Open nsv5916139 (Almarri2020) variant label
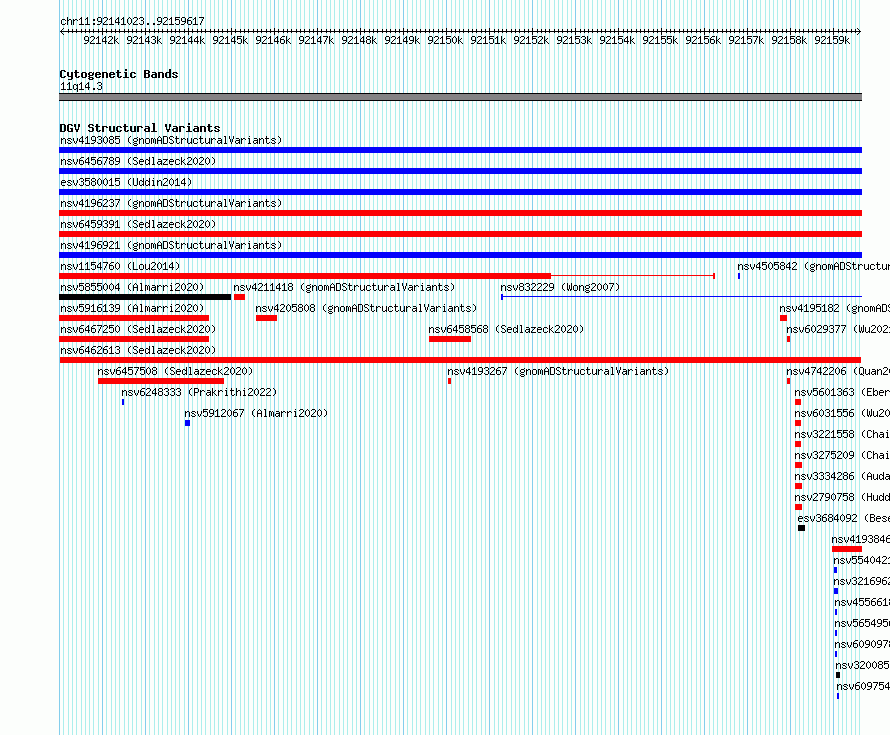Image resolution: width=890 pixels, height=735 pixels. (132, 308)
